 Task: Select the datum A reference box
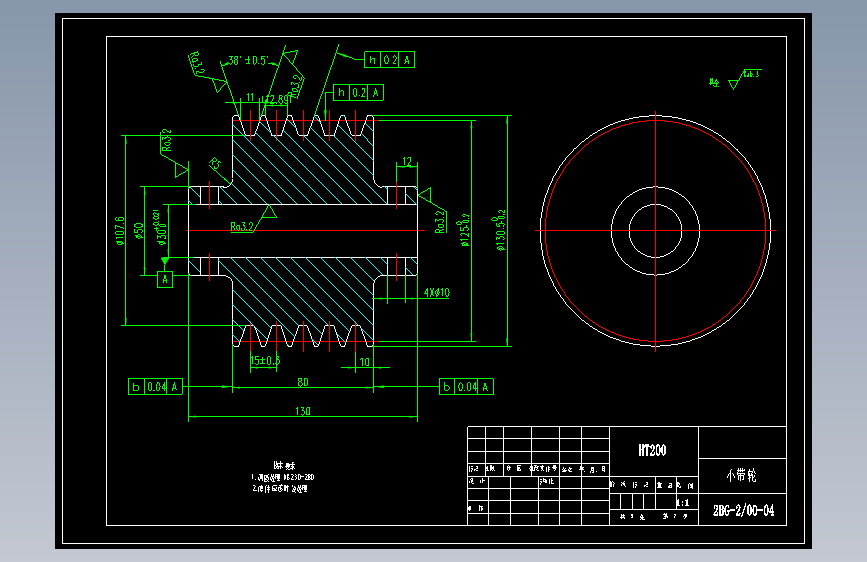[165, 279]
